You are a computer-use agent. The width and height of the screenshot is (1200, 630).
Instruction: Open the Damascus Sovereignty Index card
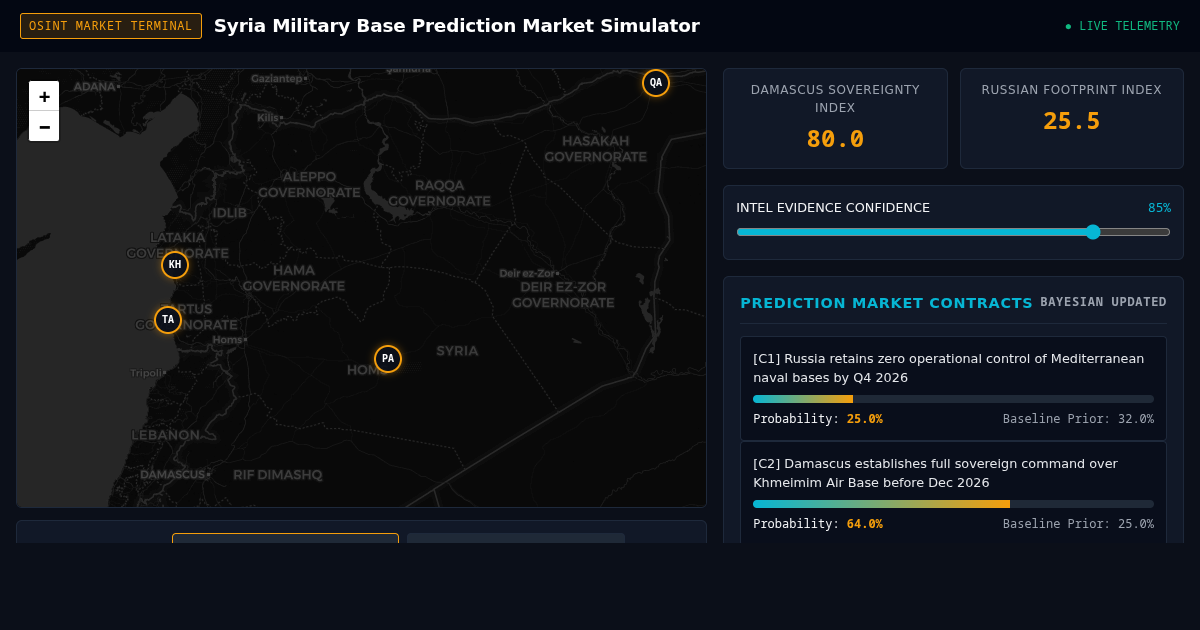[835, 119]
